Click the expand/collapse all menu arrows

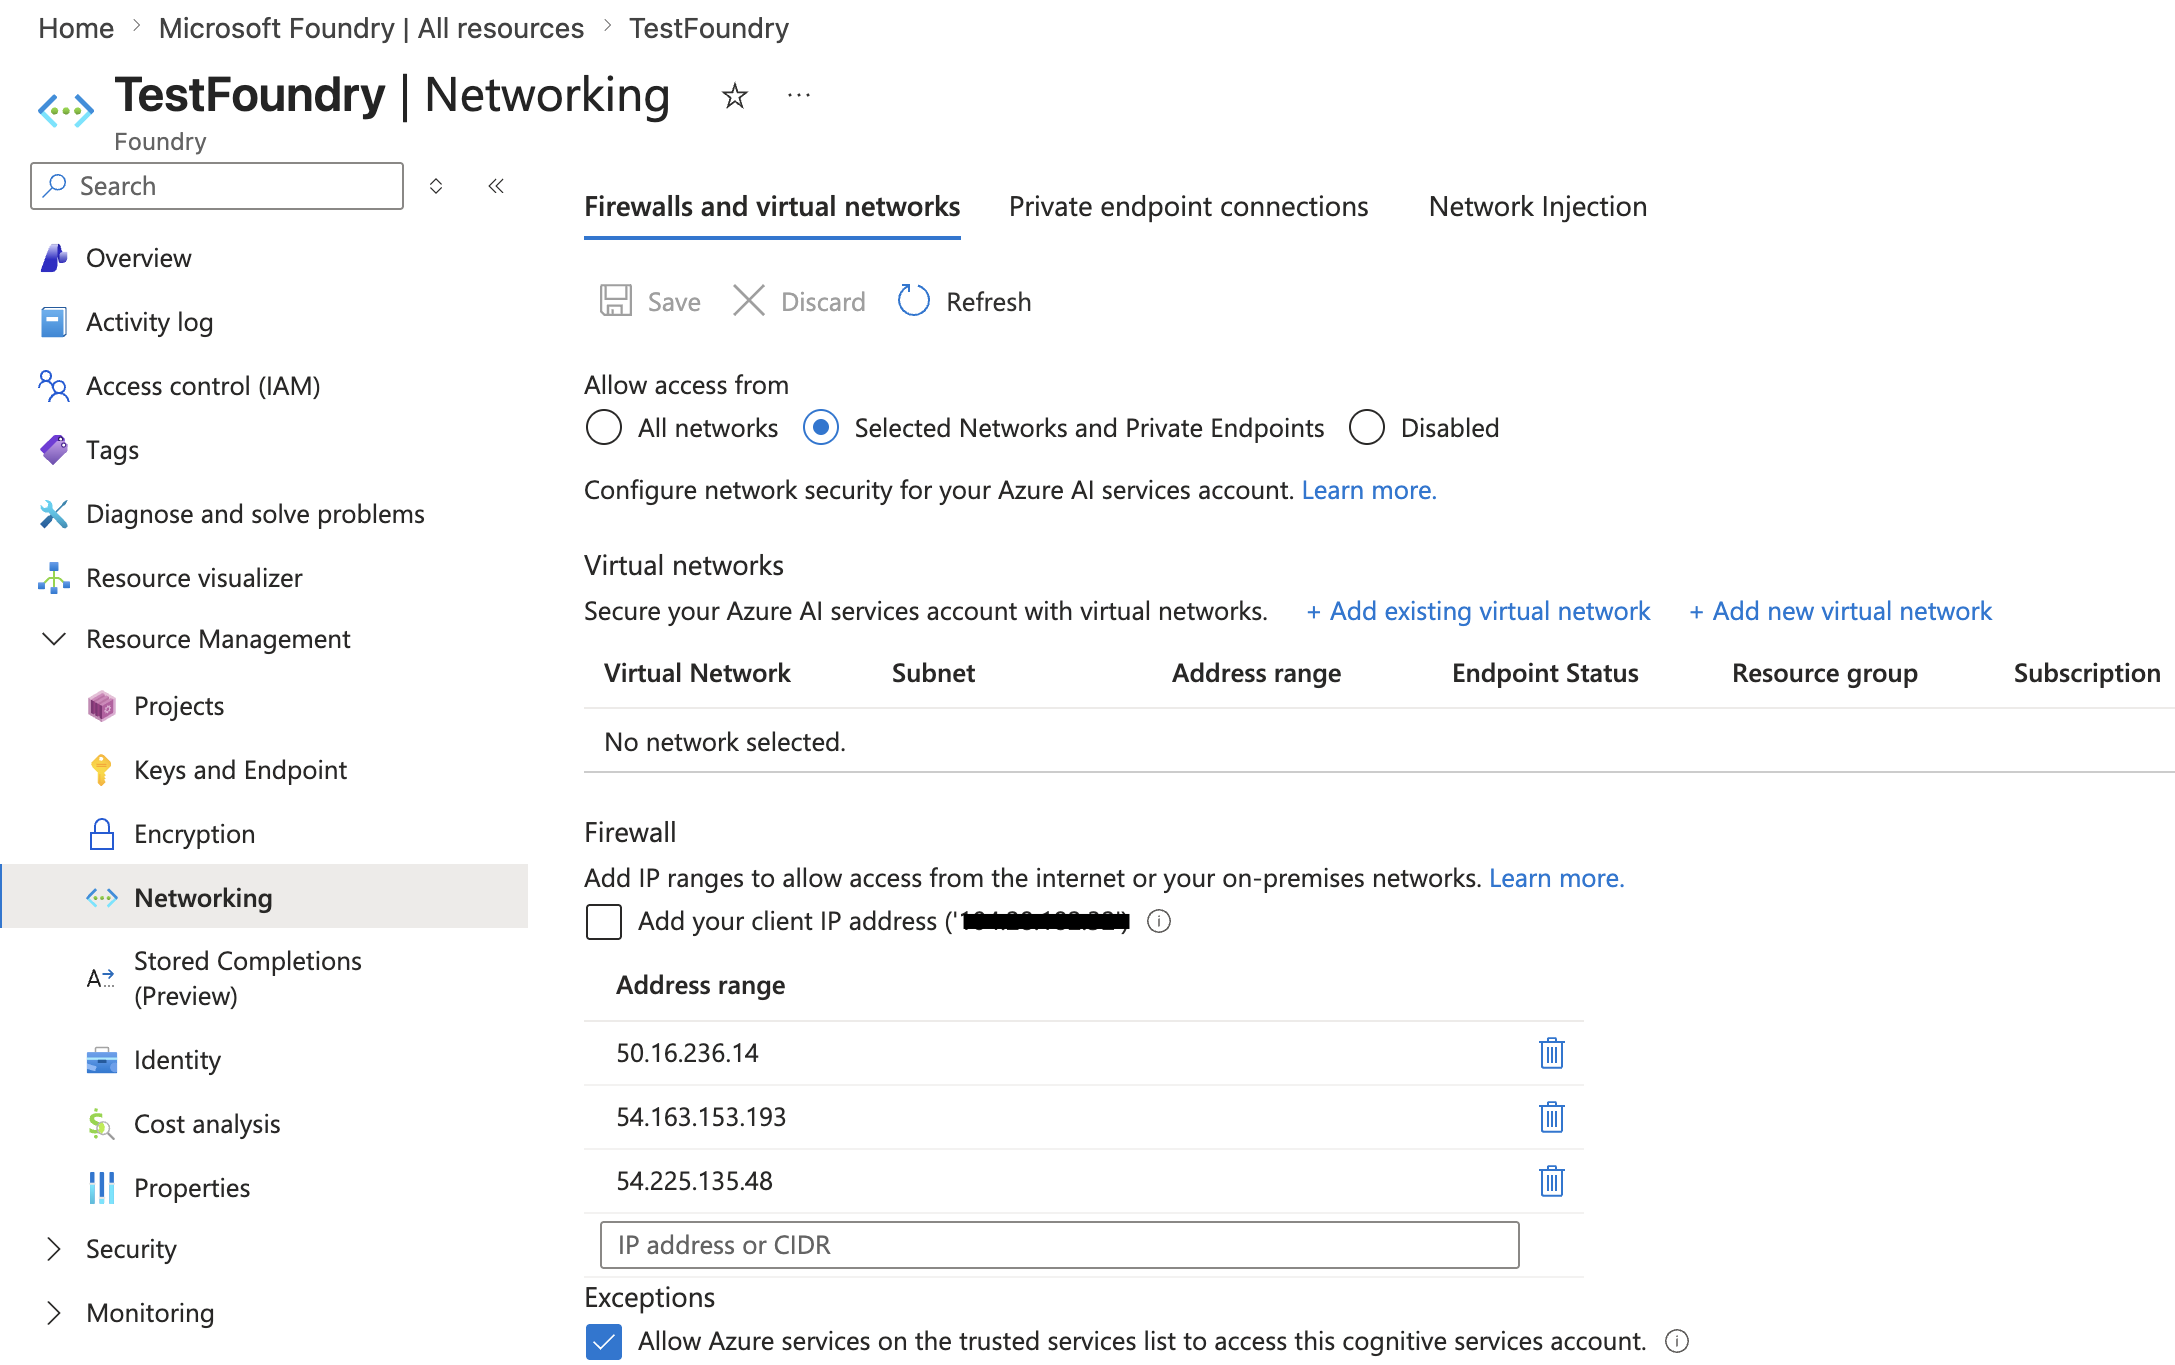[x=436, y=186]
